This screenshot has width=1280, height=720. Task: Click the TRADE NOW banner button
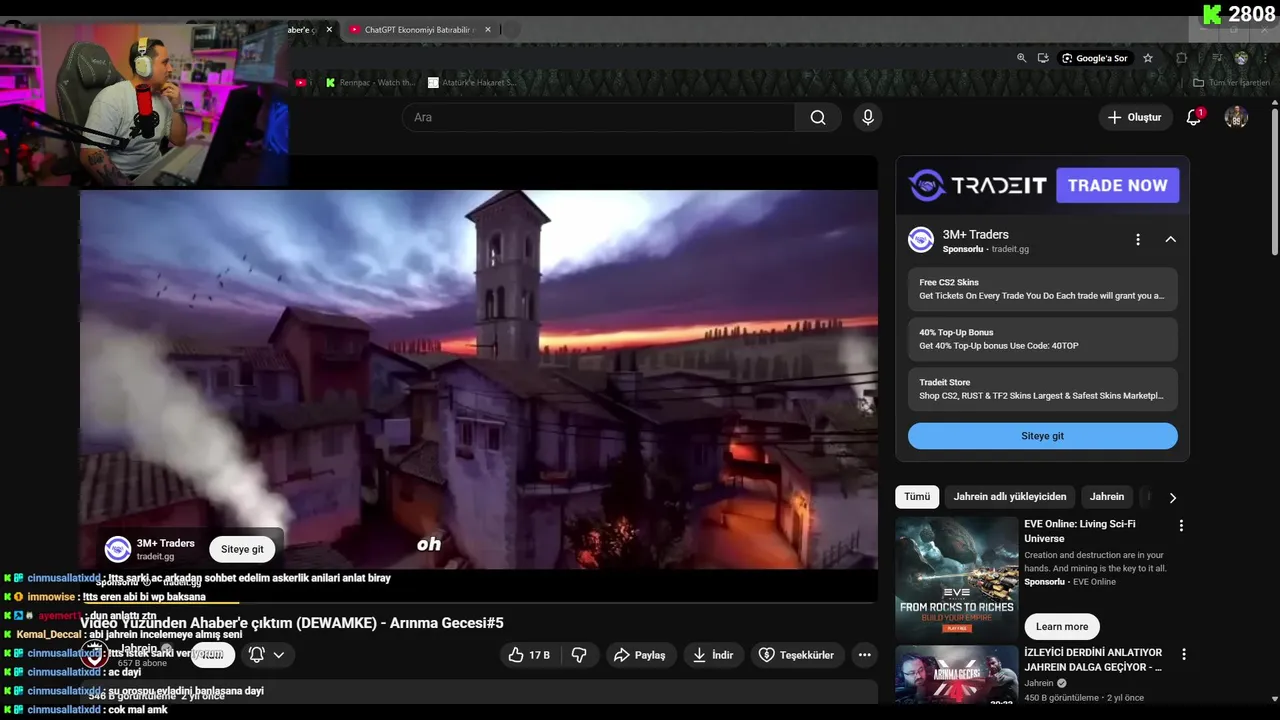pyautogui.click(x=1118, y=185)
